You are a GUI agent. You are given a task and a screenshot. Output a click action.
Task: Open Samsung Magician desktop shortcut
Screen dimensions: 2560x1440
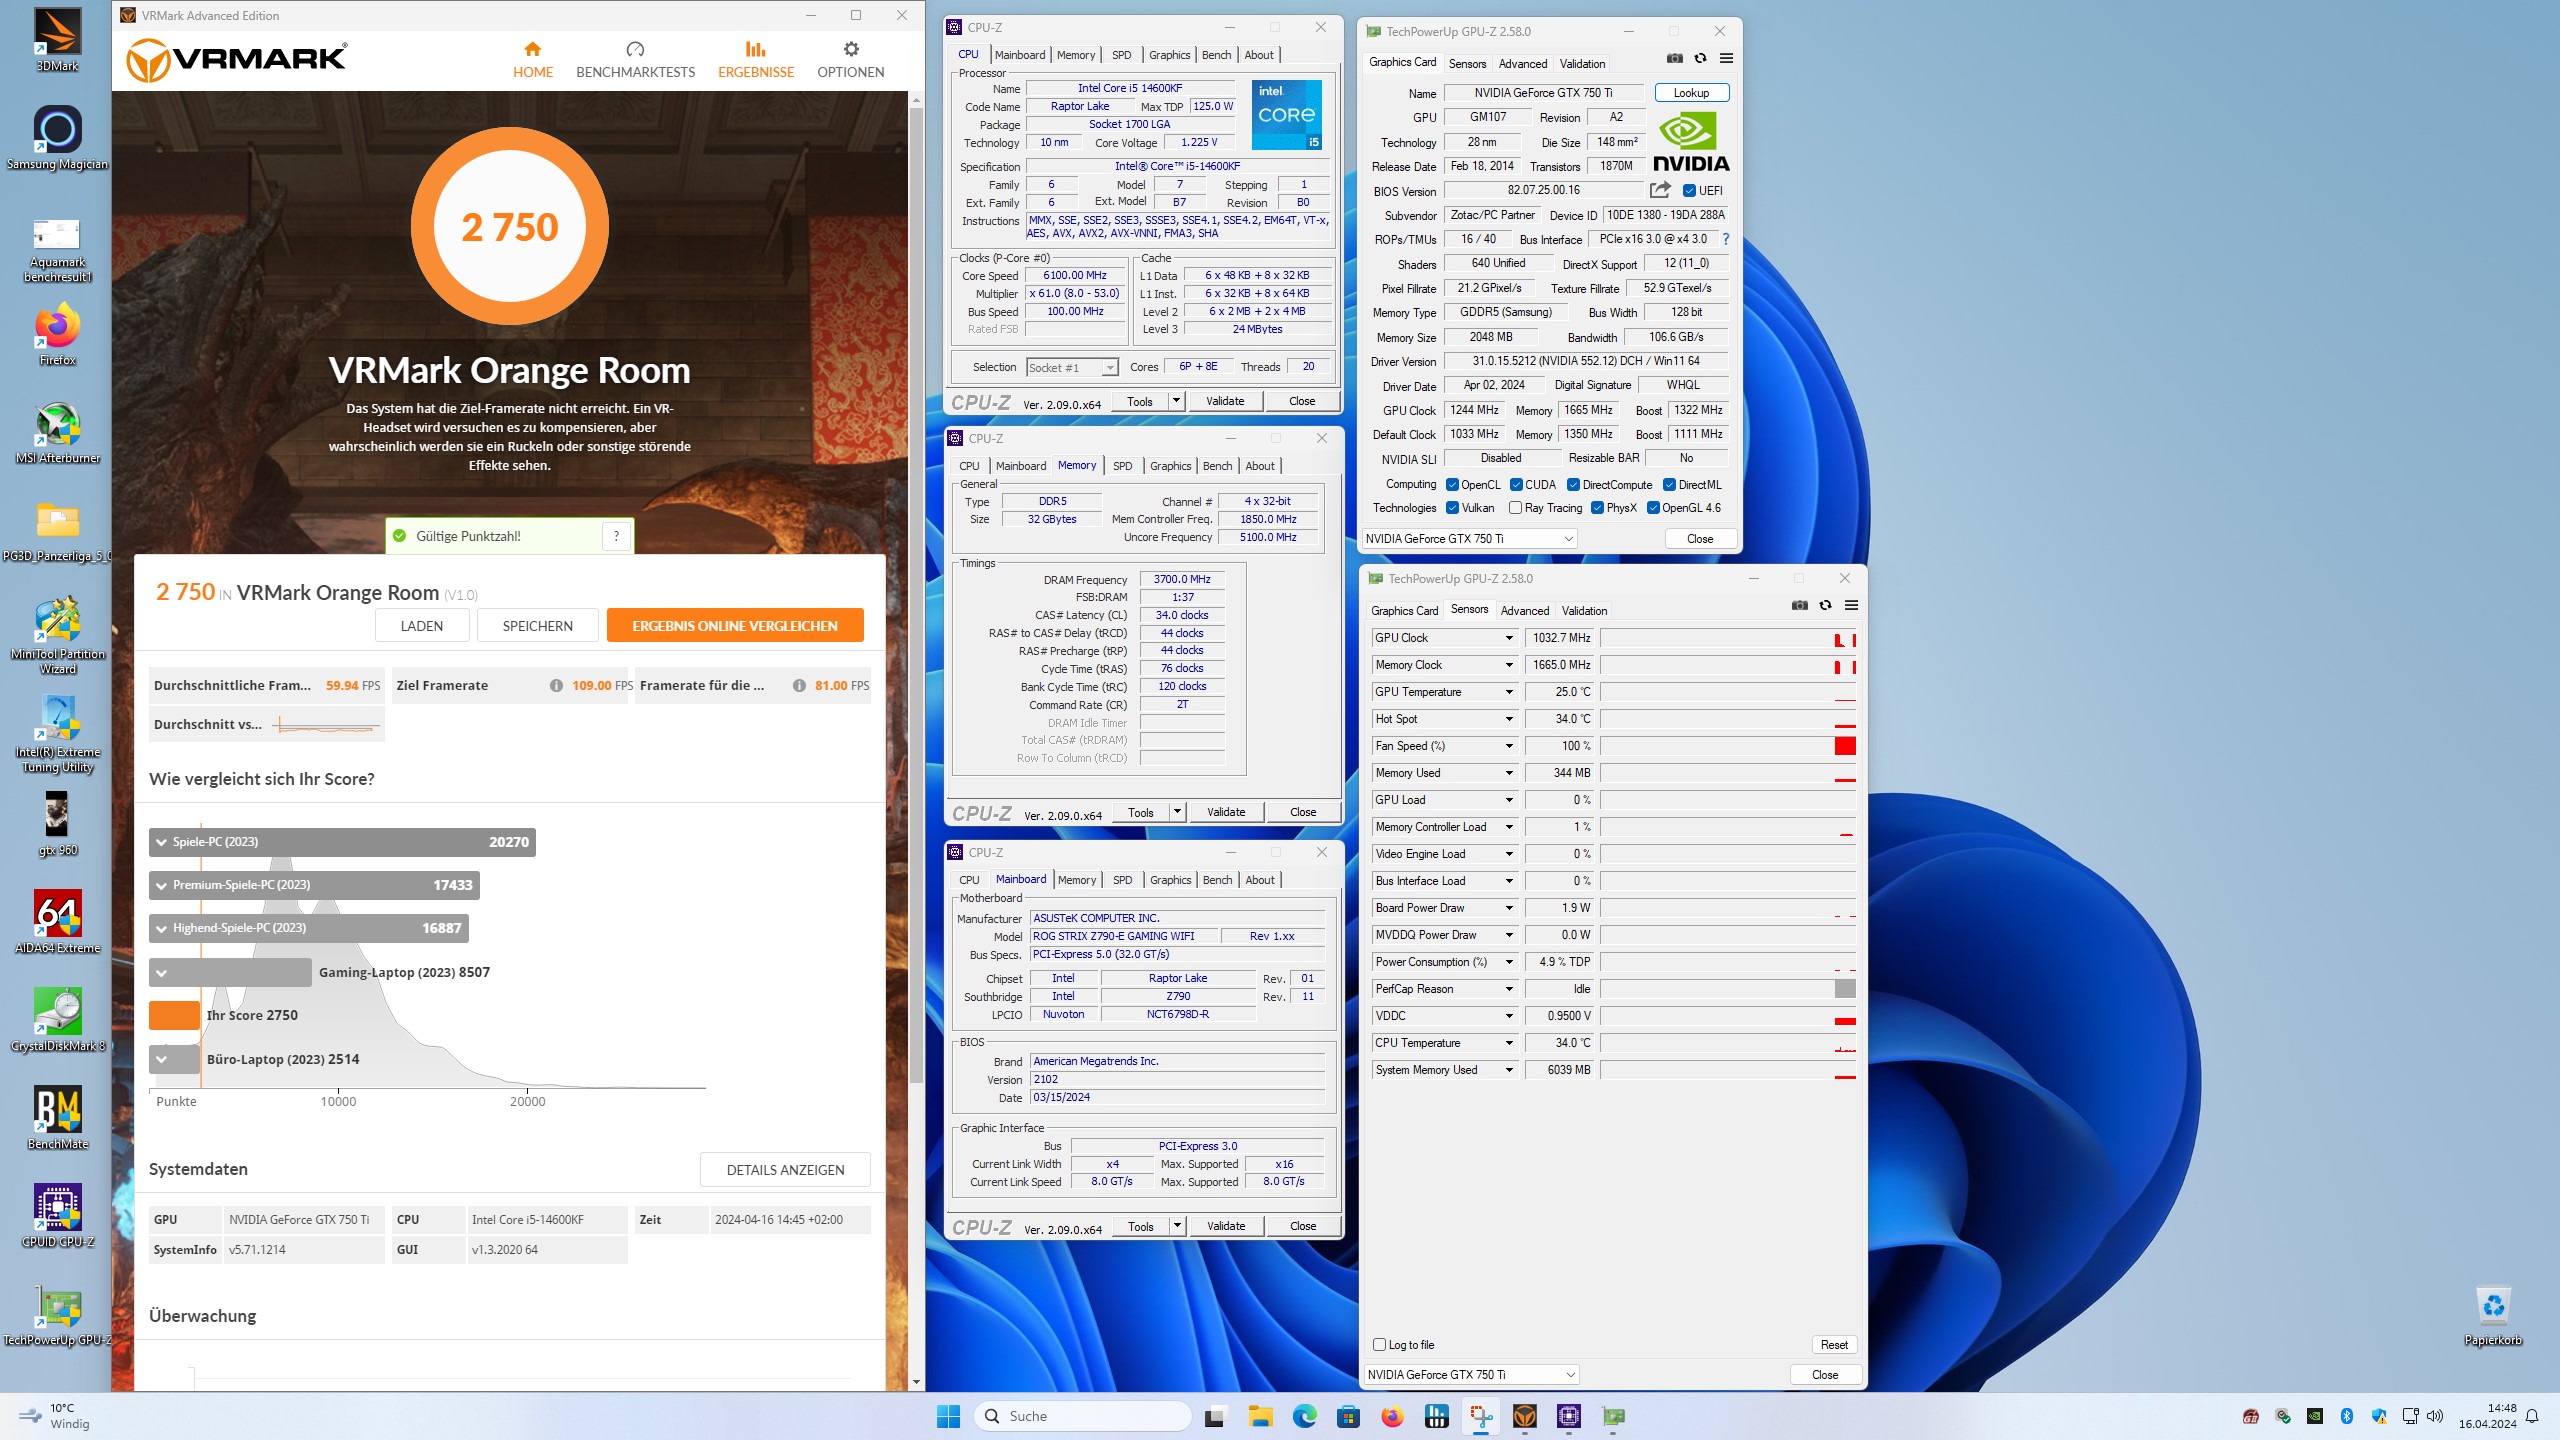57,138
